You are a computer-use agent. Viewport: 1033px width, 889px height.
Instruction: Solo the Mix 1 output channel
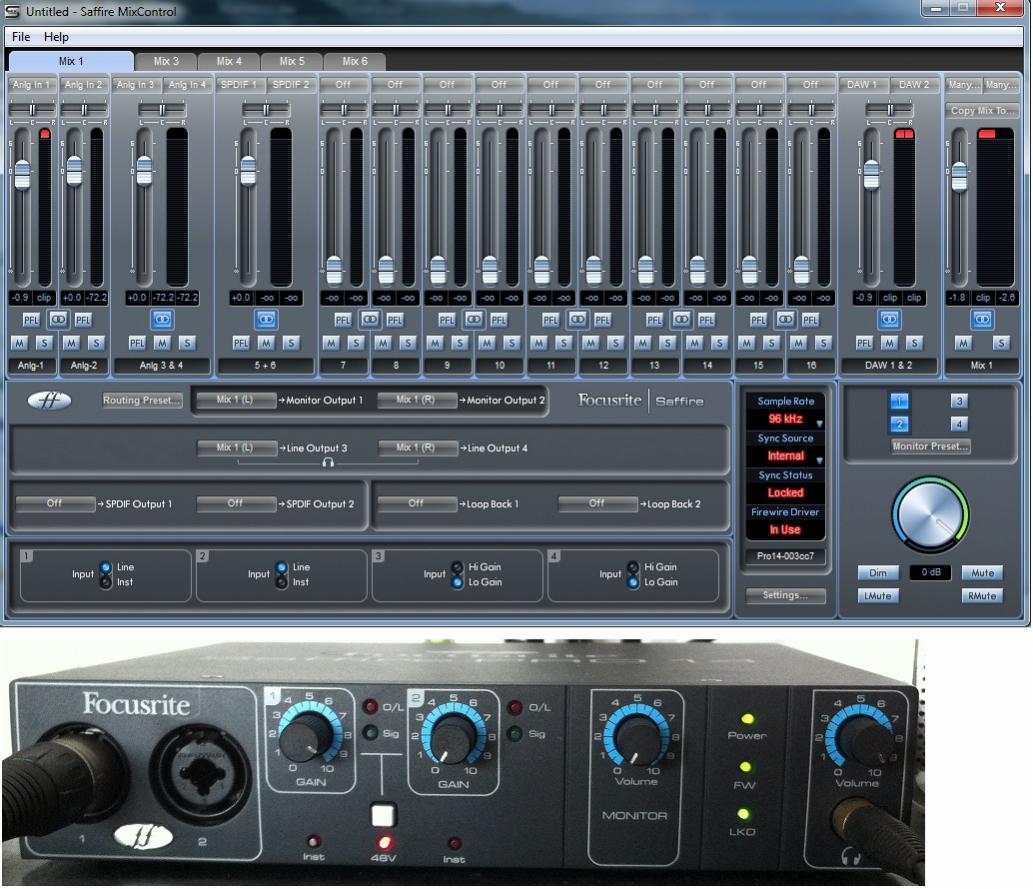click(x=1001, y=343)
